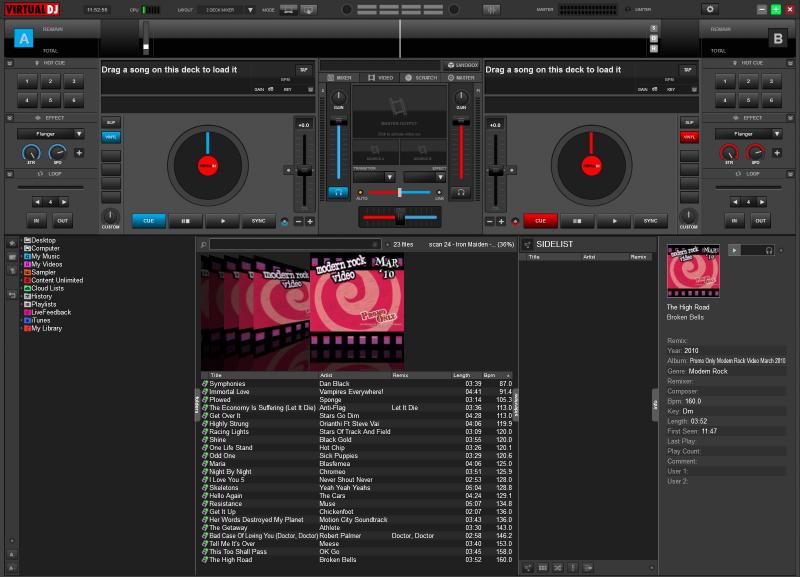Click the sidelist options icon beside SIDELIST
The height and width of the screenshot is (577, 800).
(528, 244)
